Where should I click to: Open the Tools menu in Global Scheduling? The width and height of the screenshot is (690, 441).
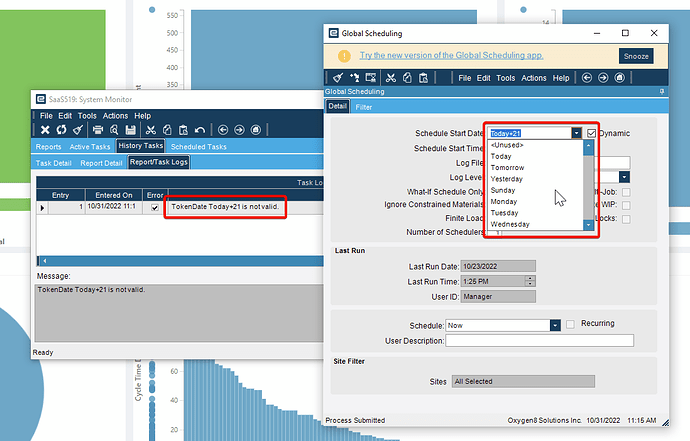point(506,78)
